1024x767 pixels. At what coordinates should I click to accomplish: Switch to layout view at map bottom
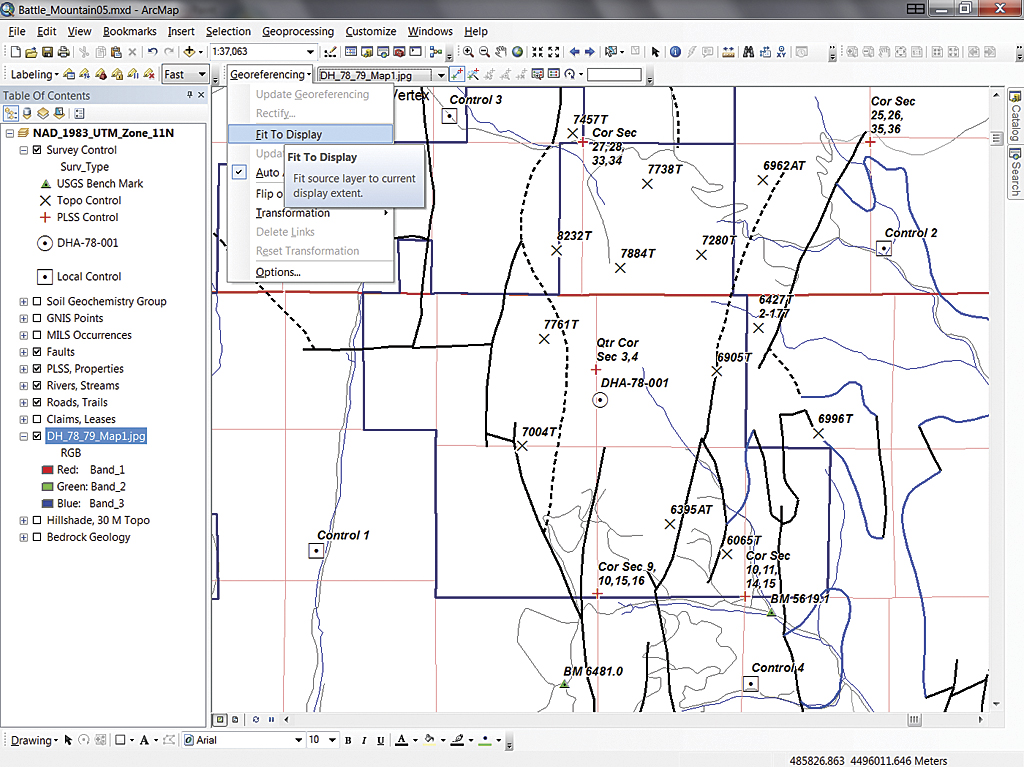click(235, 719)
